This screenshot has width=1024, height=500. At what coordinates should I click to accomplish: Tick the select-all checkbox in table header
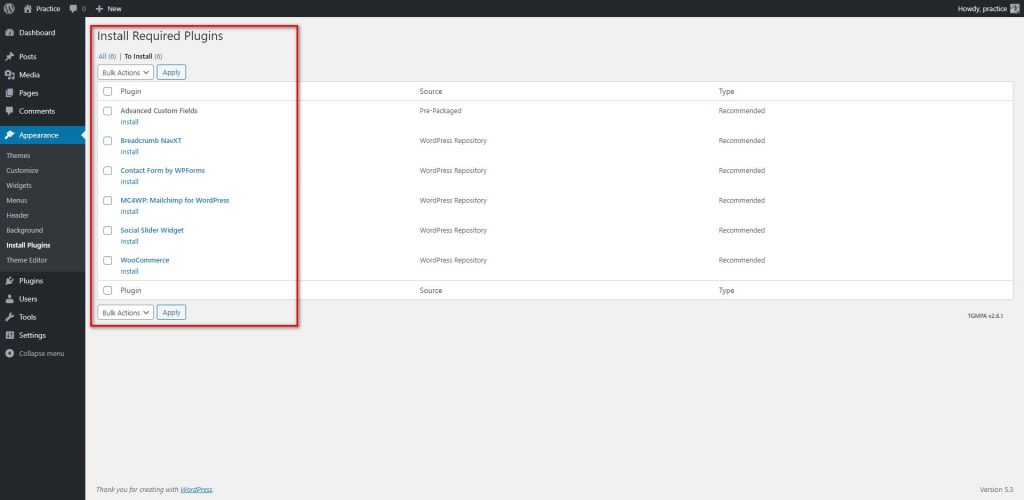108,91
